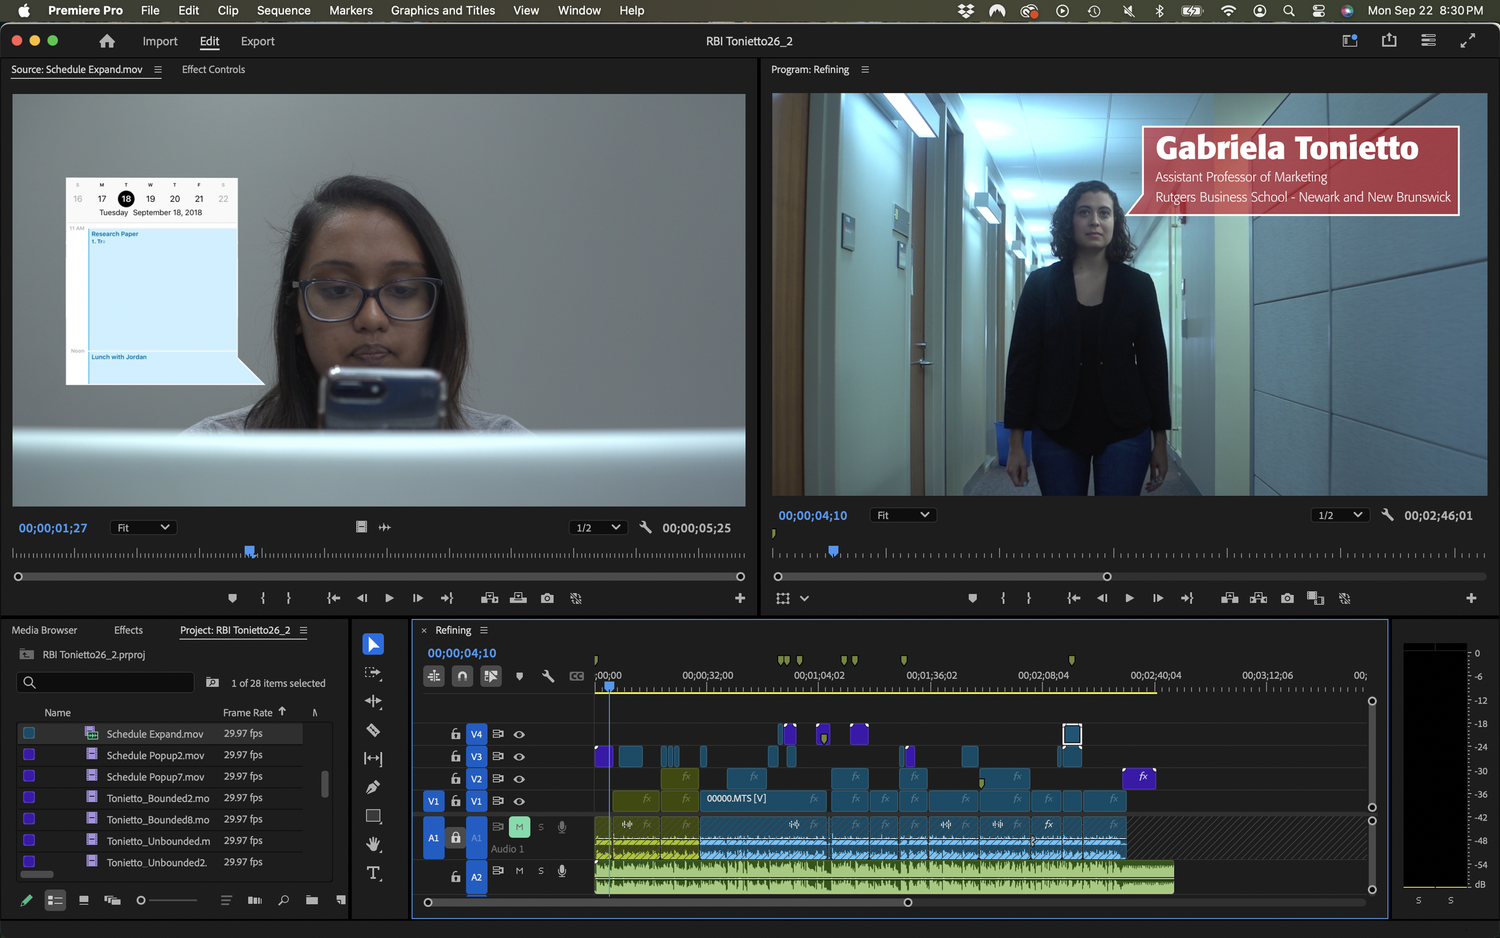This screenshot has height=938, width=1500.
Task: Toggle V2 track output eye
Action: (519, 779)
